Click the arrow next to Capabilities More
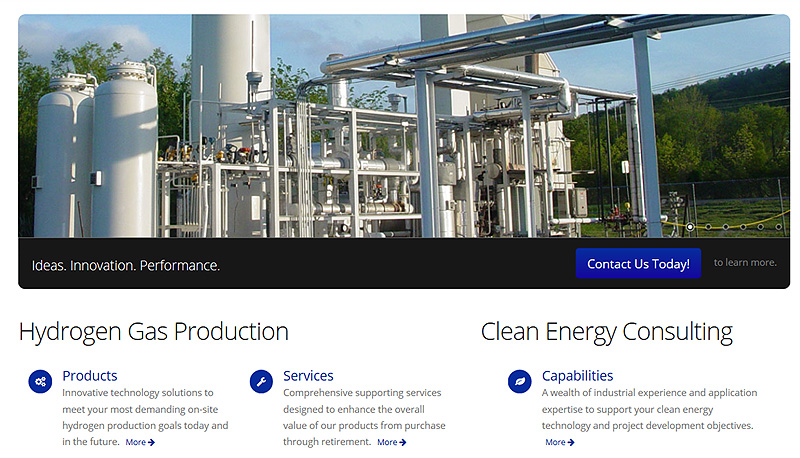Viewport: 800px width, 458px height. [x=571, y=443]
